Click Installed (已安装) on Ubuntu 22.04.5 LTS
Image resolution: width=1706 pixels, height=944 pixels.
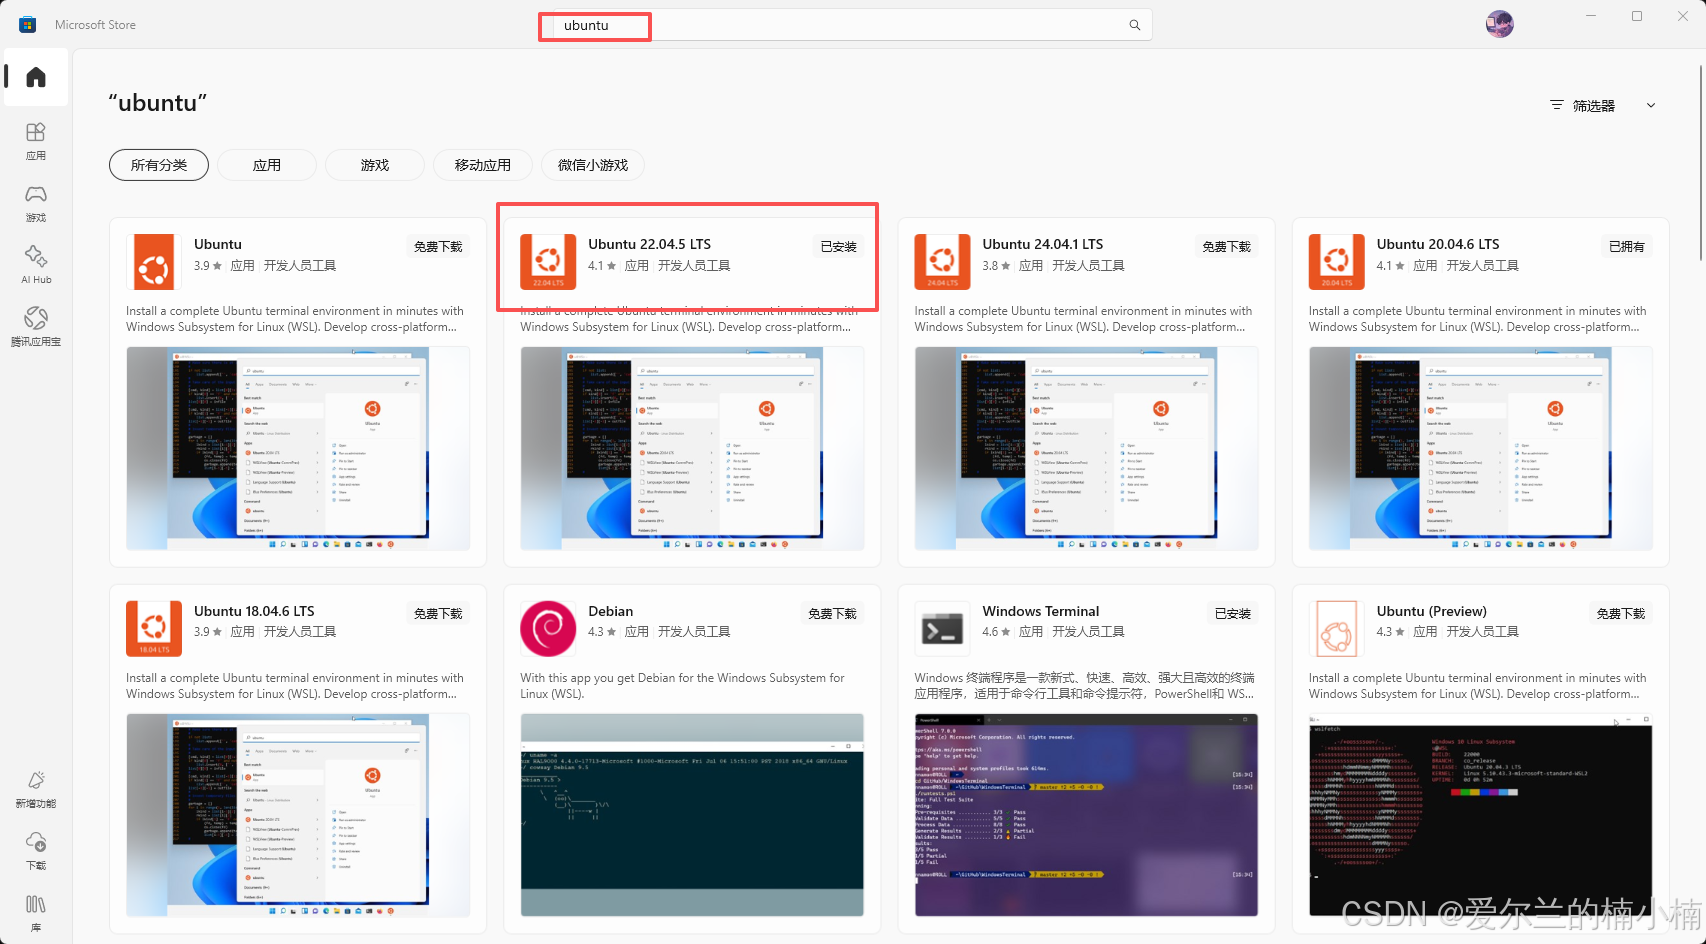(838, 247)
